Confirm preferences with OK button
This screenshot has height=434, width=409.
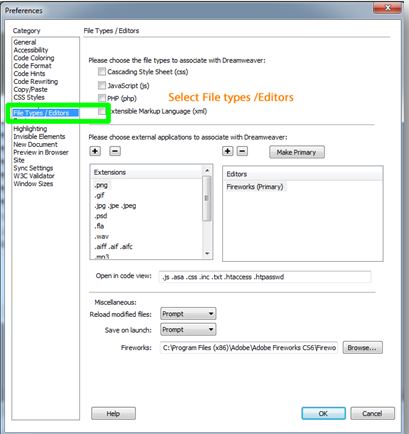(x=323, y=414)
